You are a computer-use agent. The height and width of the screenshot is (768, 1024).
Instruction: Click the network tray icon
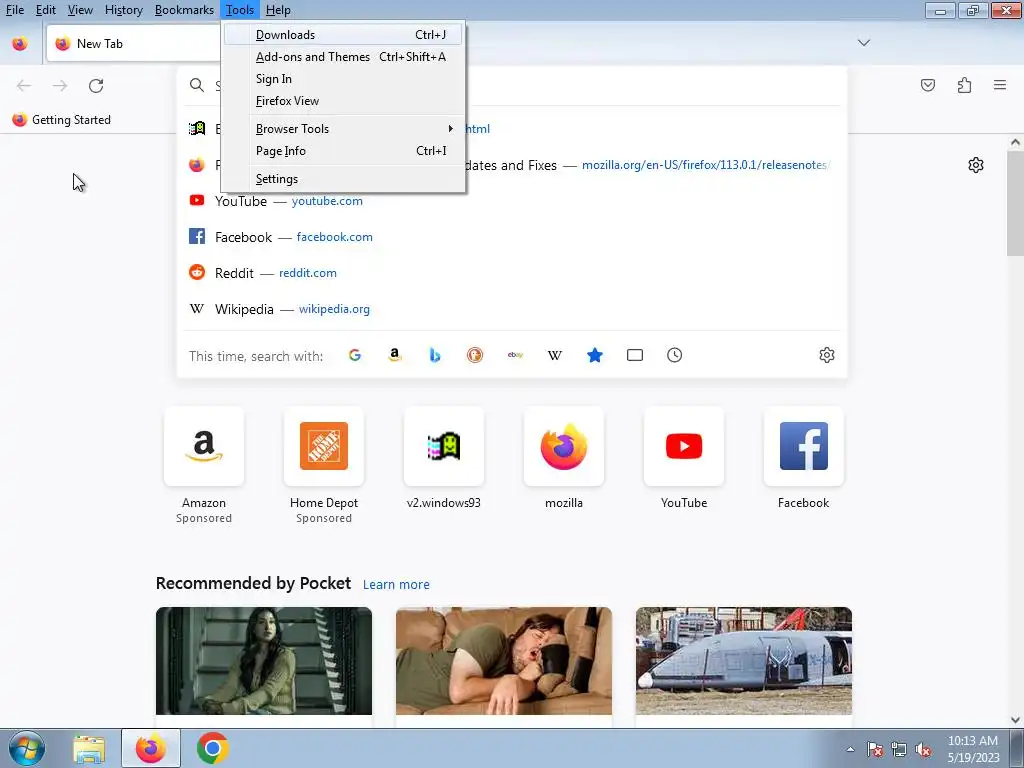click(899, 750)
